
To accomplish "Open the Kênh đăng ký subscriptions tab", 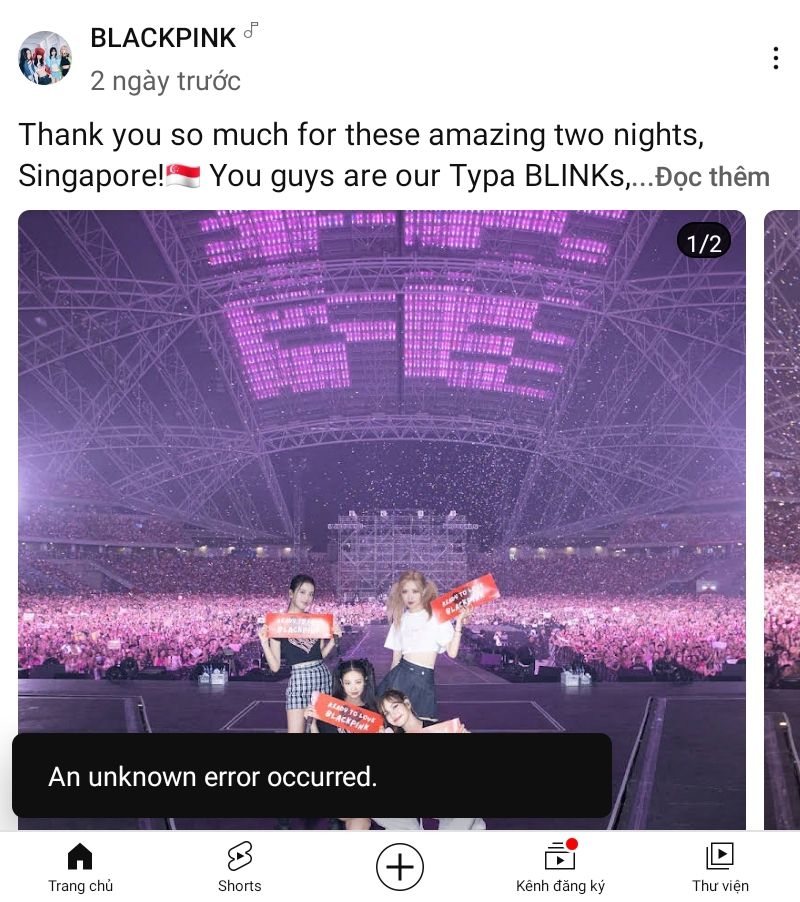I will (560, 867).
